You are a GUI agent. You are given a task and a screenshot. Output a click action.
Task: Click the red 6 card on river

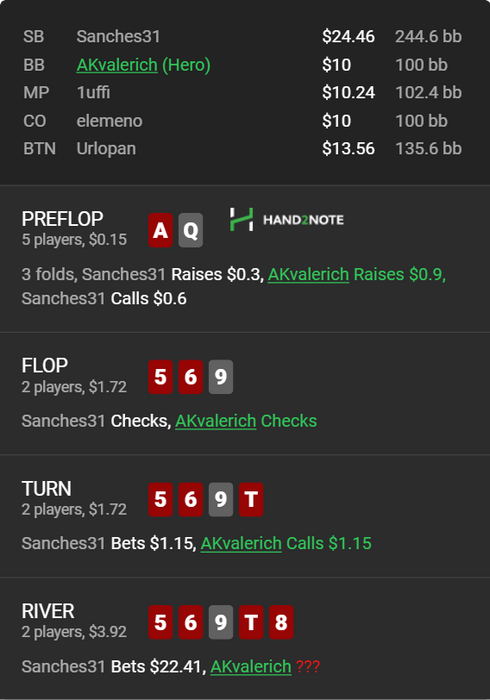point(191,622)
